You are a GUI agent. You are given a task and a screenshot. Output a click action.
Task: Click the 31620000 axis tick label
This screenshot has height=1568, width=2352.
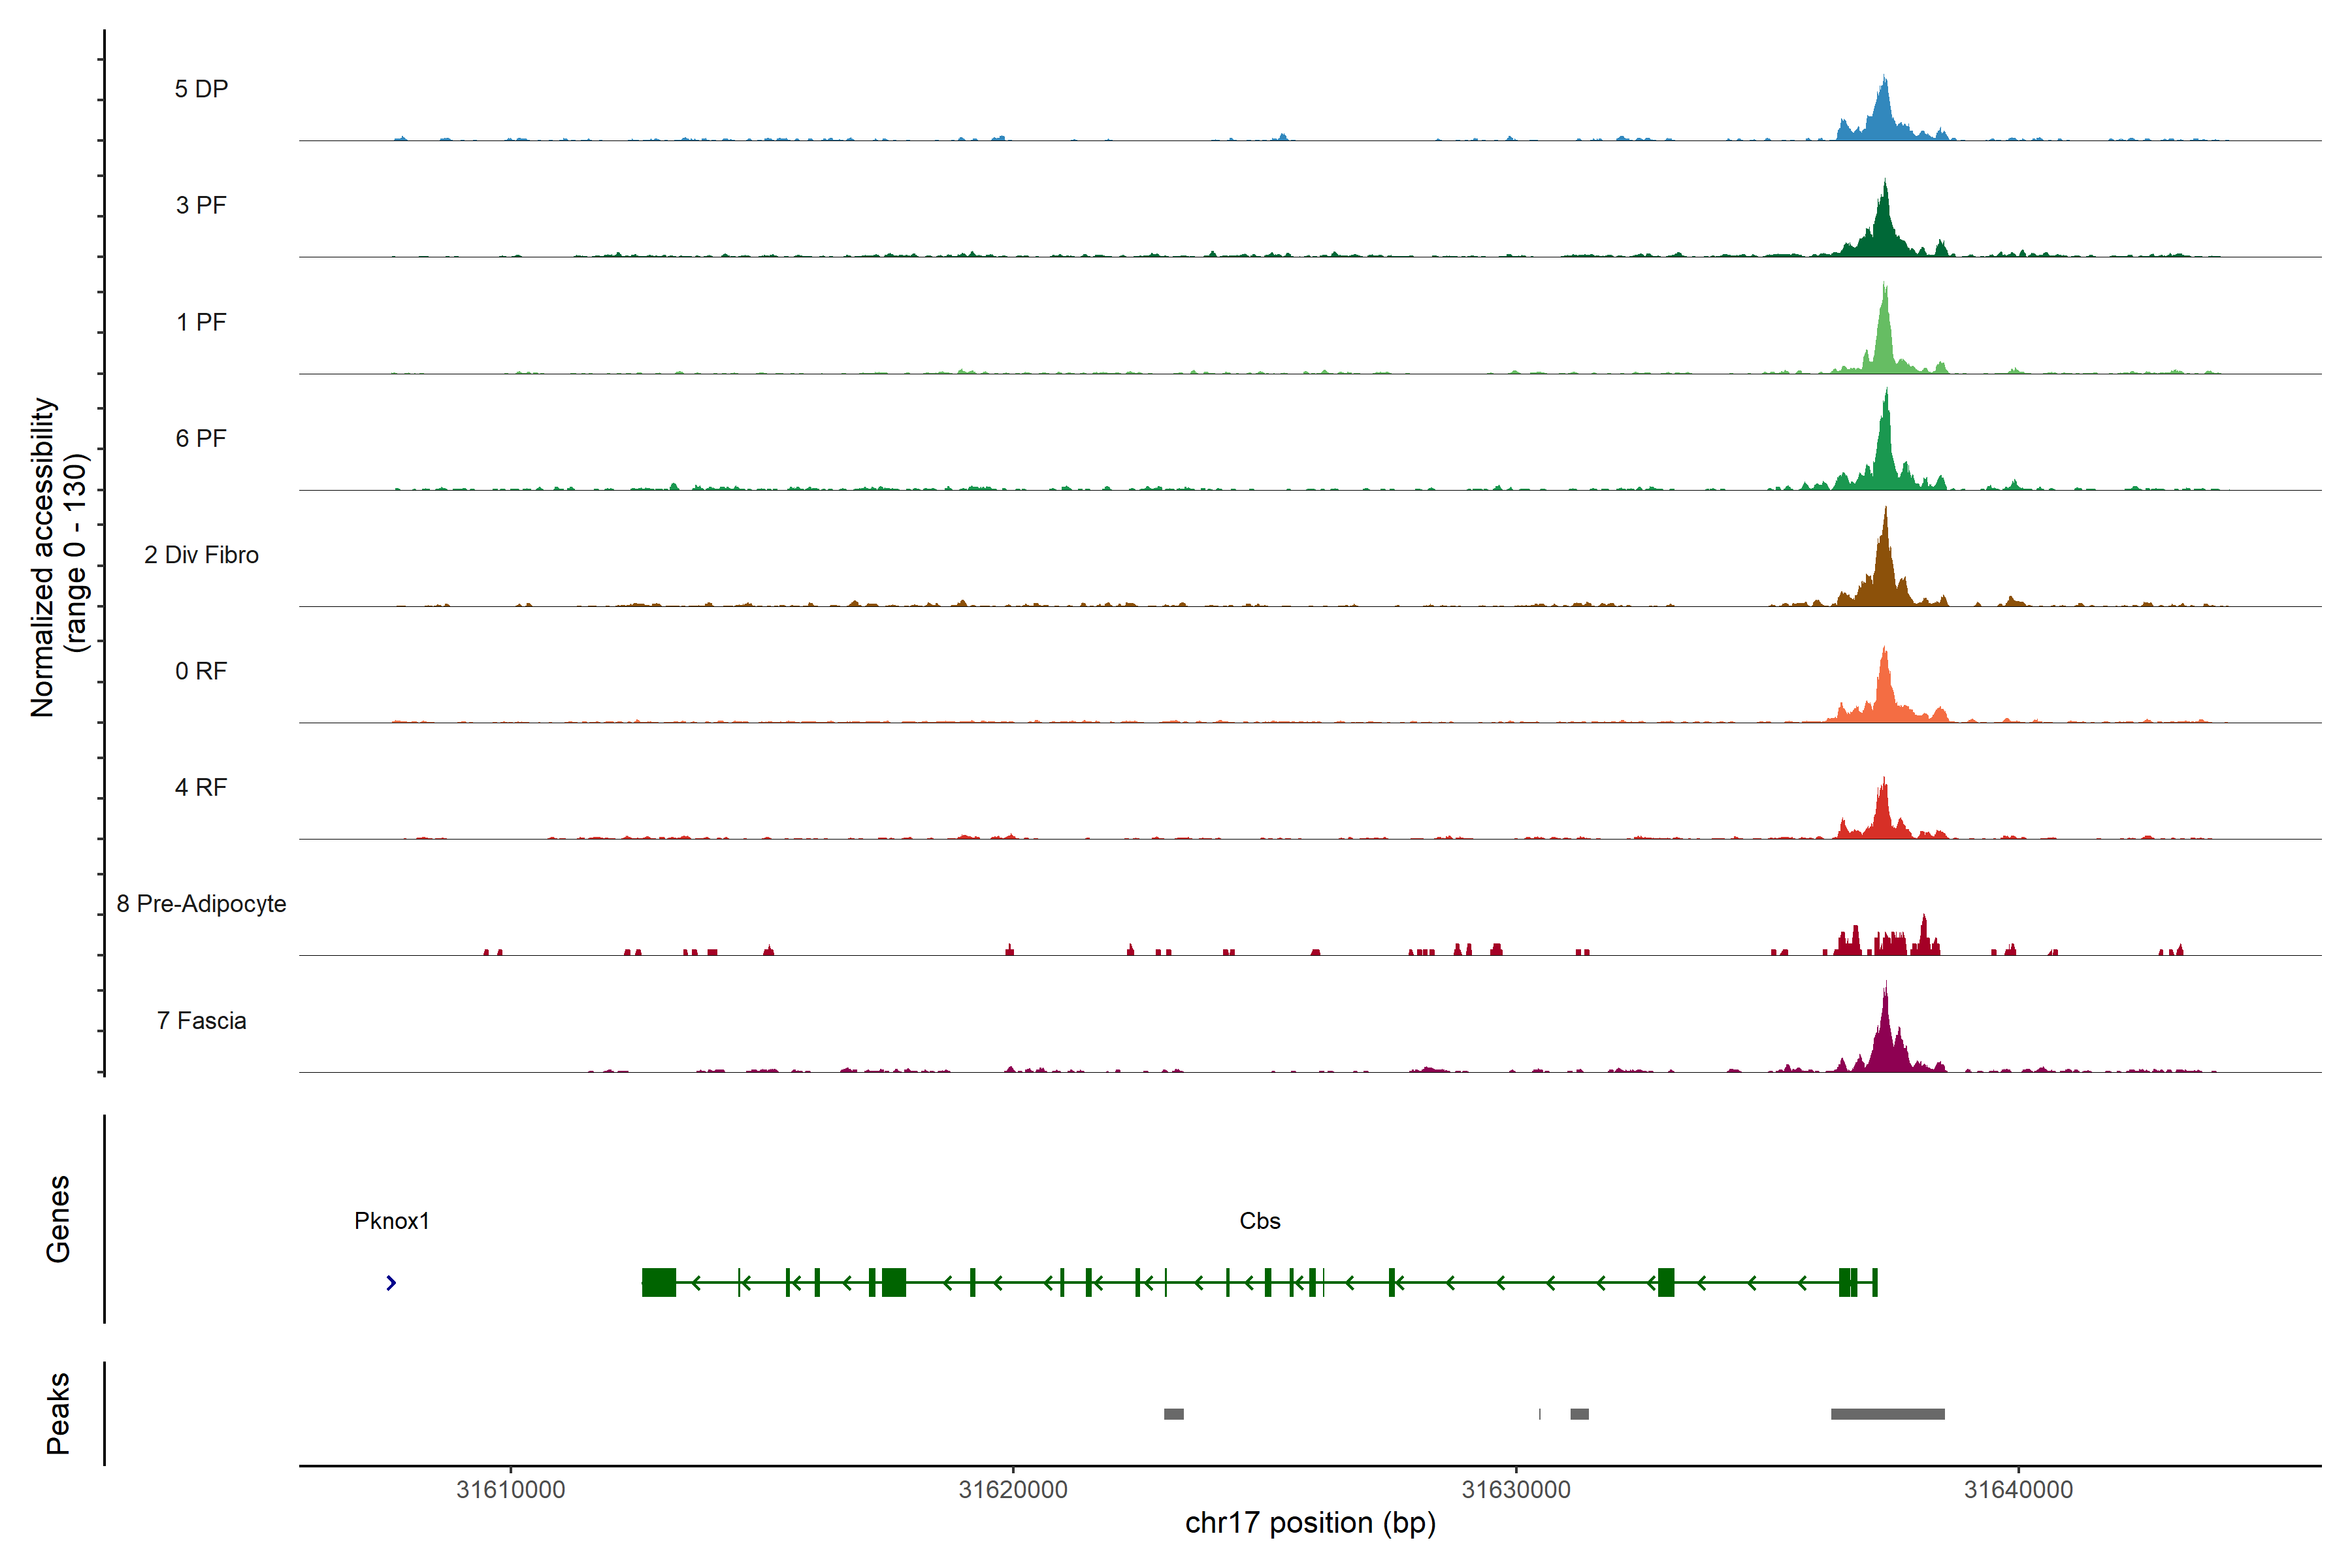[1013, 1490]
